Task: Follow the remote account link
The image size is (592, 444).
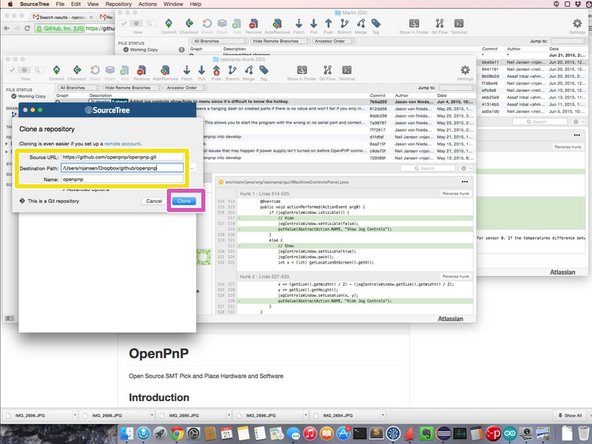Action: pos(122,144)
